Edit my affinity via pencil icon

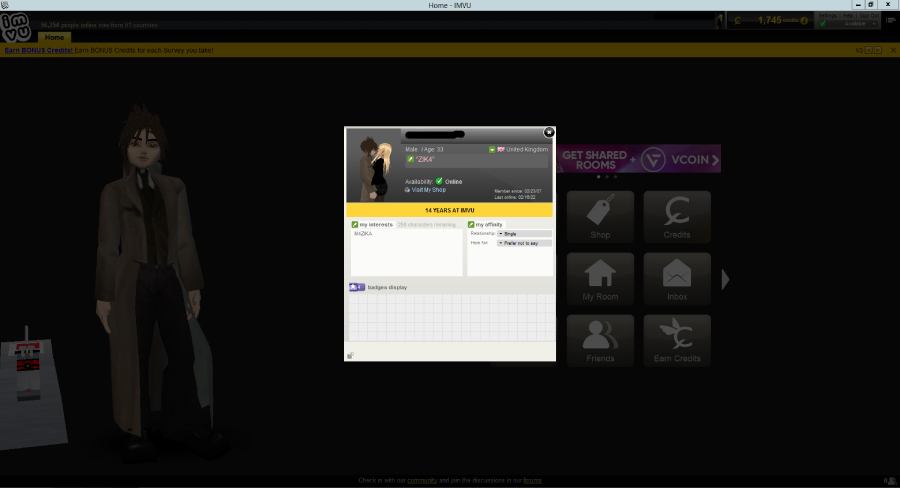pyautogui.click(x=471, y=224)
